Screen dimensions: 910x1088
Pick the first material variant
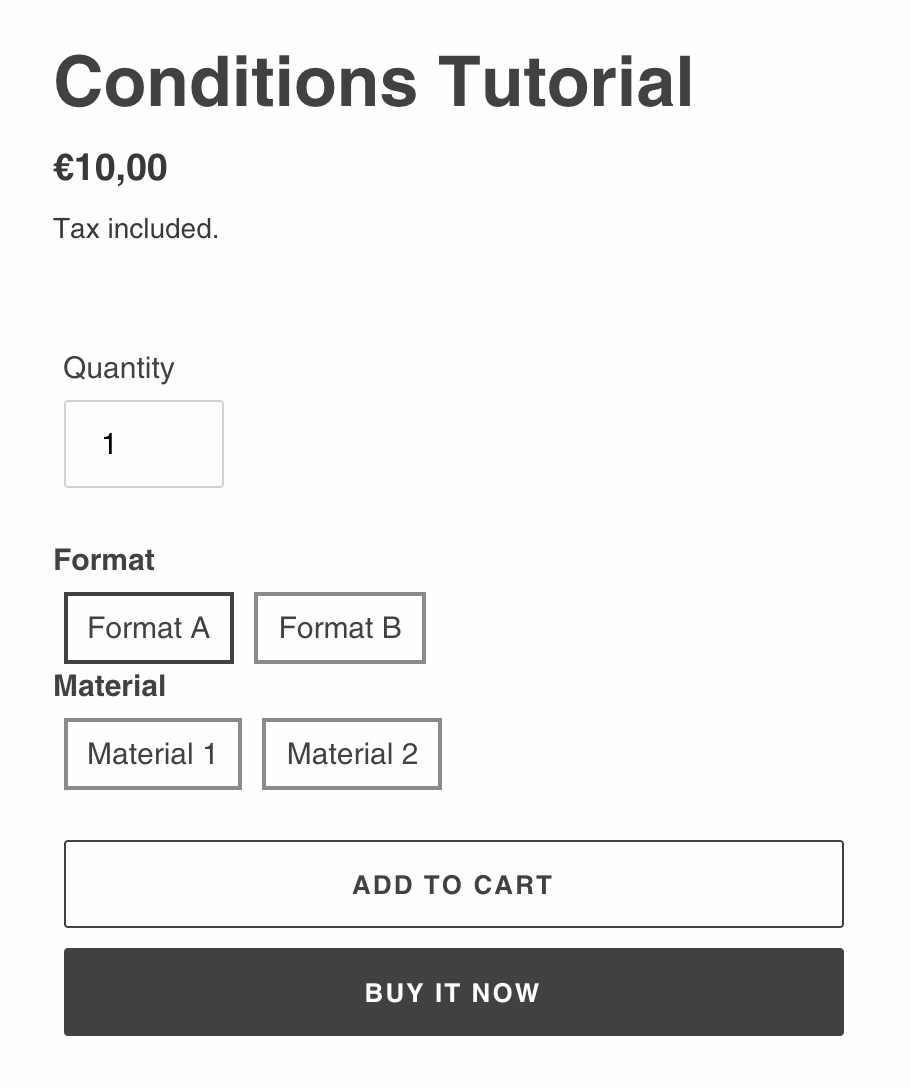point(152,754)
